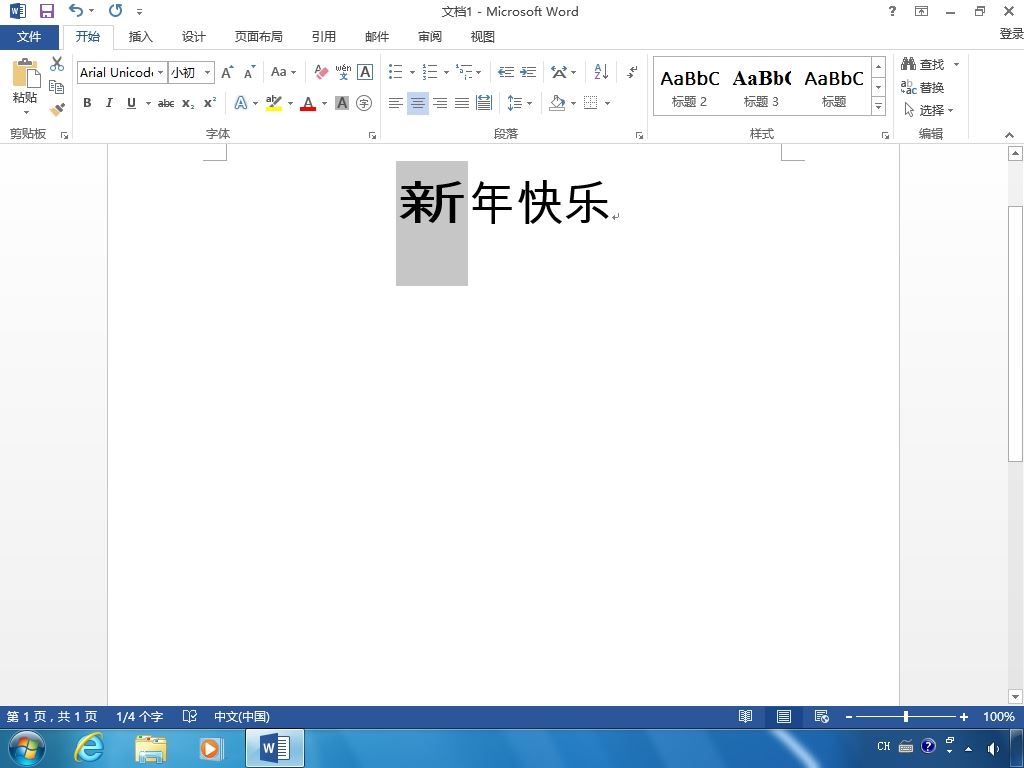Apply character border icon

(x=365, y=72)
